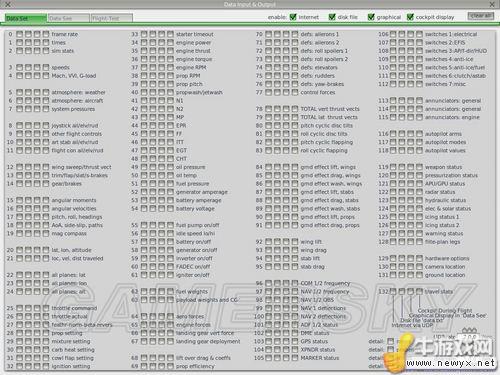Viewport: 500px width, 375px height.
Task: Enable Internet output for frame rate row
Action: click(20, 34)
